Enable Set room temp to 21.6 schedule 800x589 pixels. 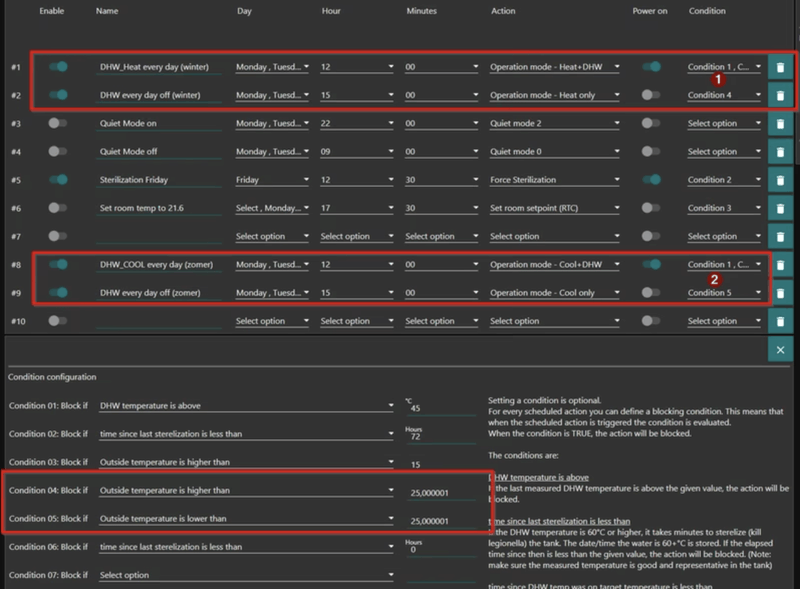57,208
